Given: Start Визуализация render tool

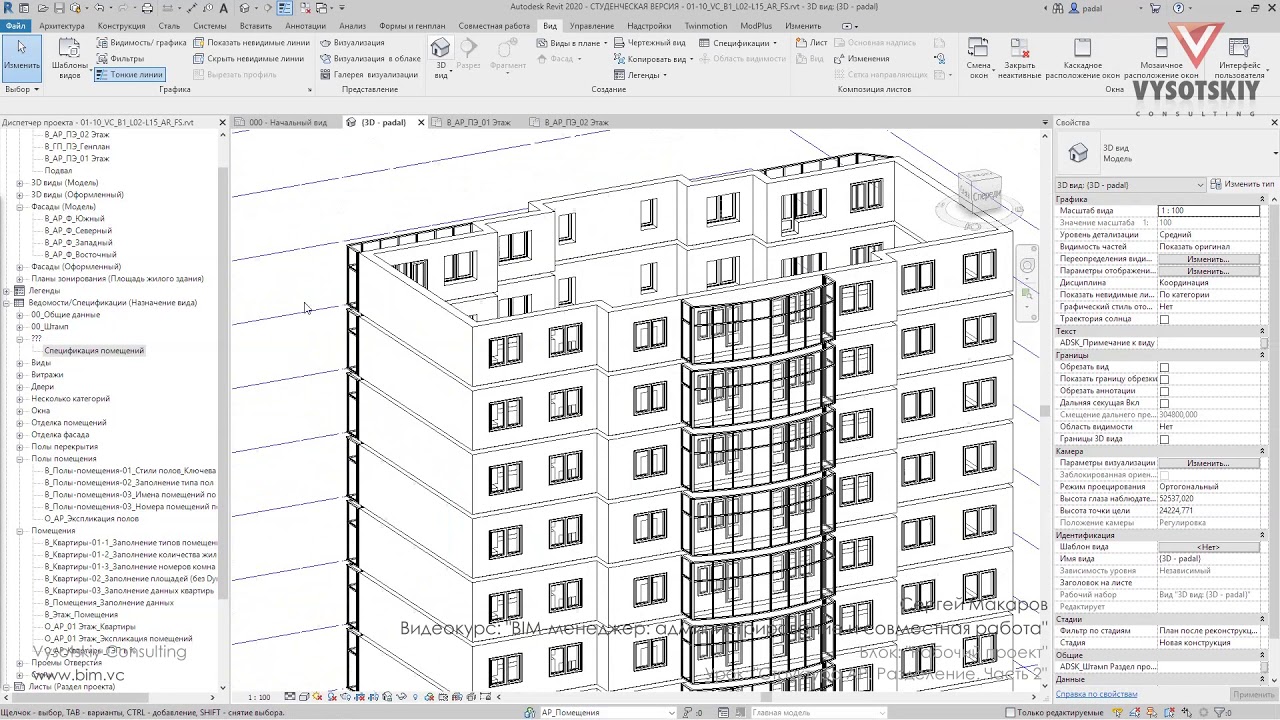Looking at the screenshot, I should coord(352,43).
